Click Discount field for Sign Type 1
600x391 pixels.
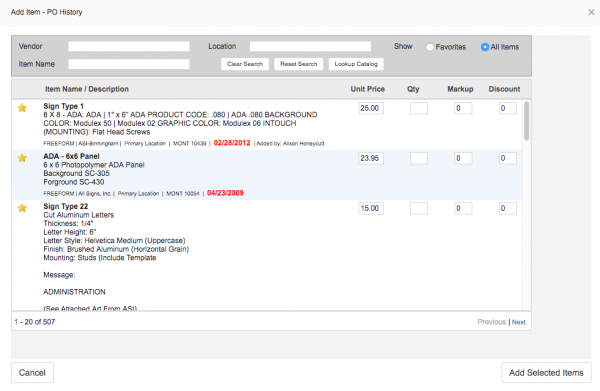pyautogui.click(x=508, y=108)
